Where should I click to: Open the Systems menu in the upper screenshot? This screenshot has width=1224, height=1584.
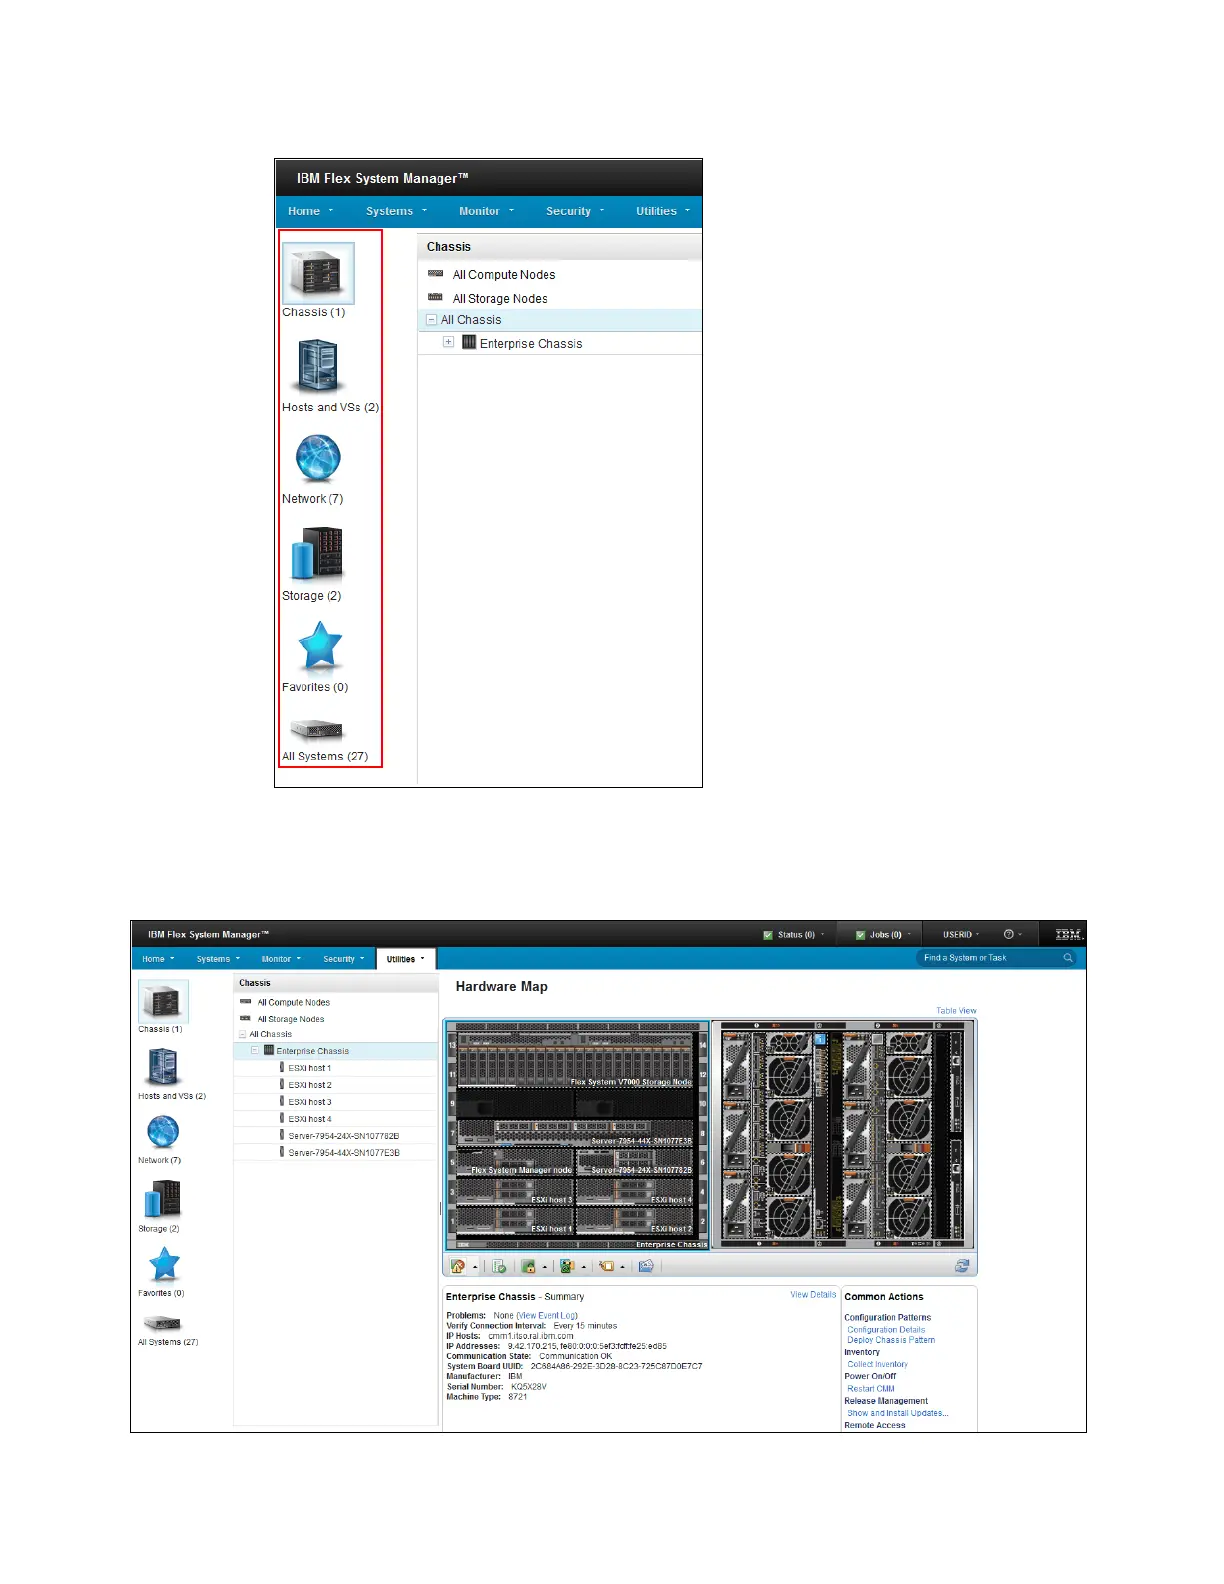coord(396,211)
